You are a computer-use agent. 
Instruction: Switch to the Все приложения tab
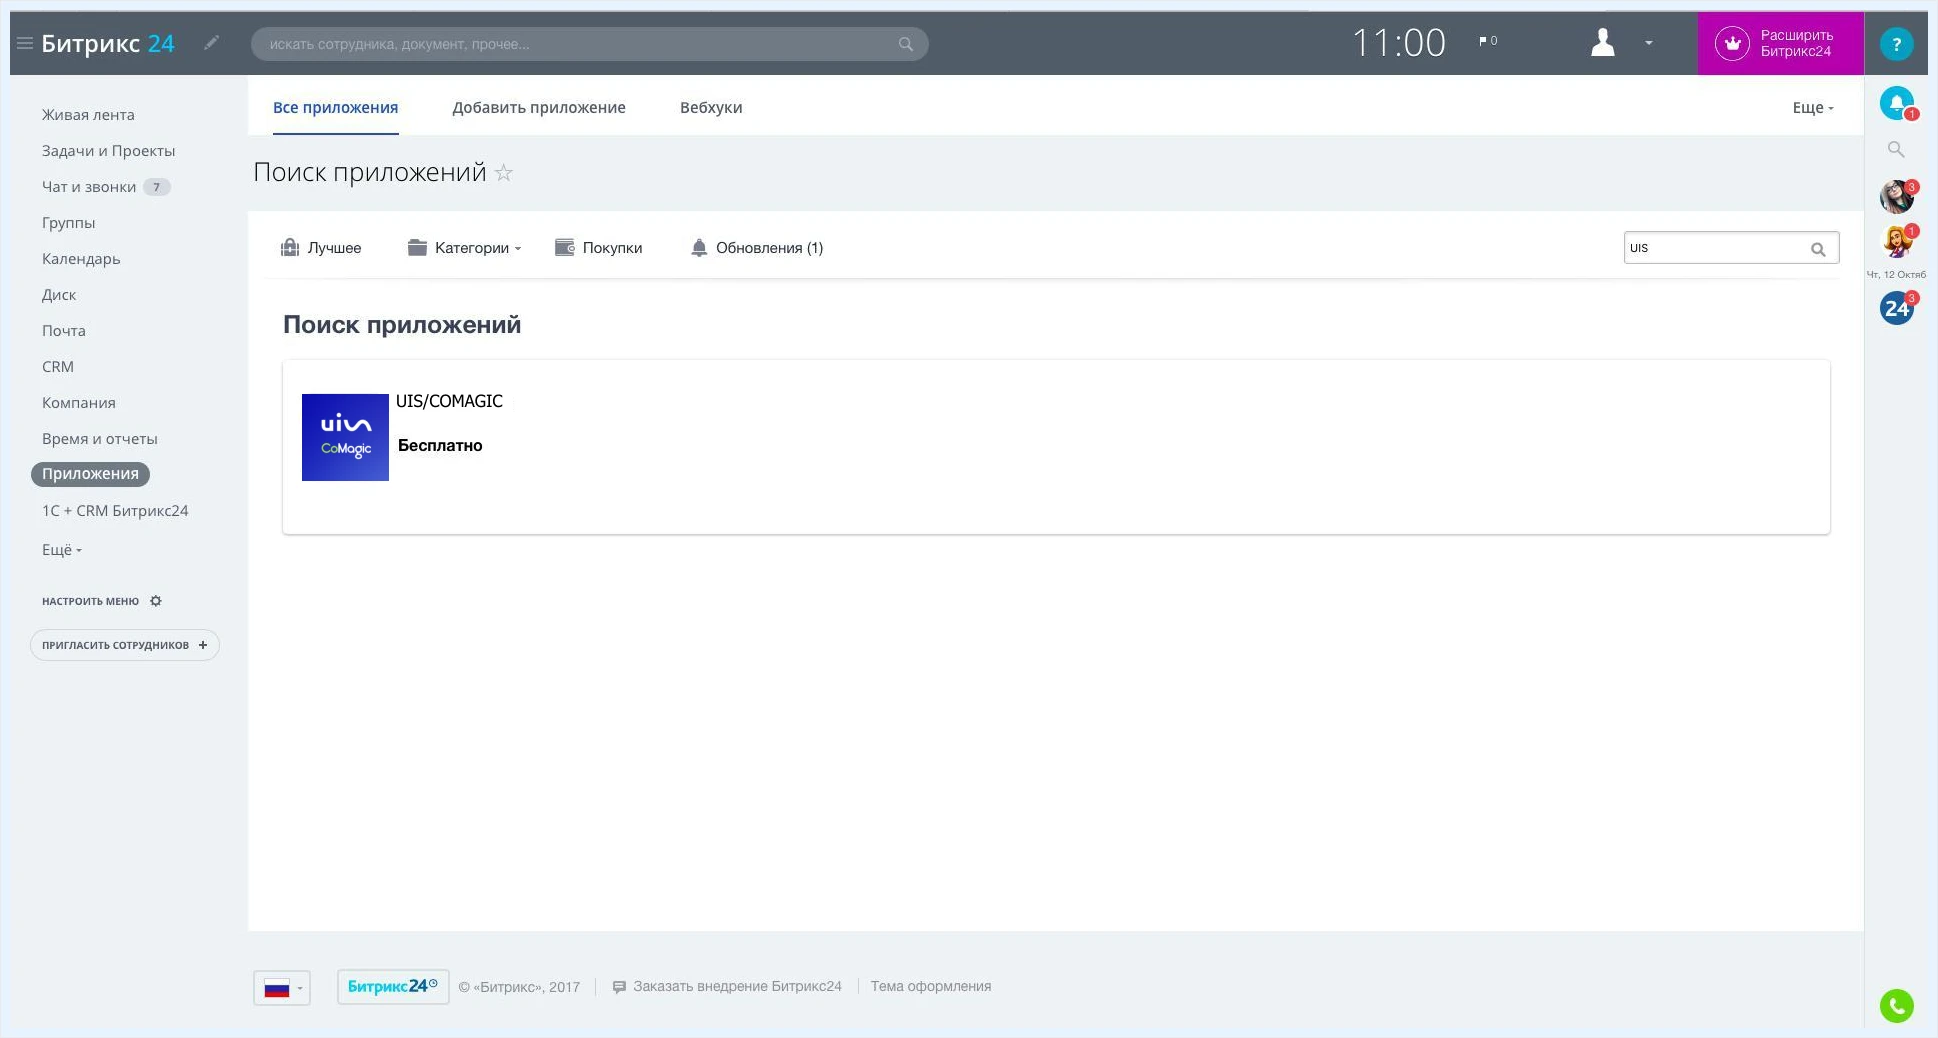point(335,107)
